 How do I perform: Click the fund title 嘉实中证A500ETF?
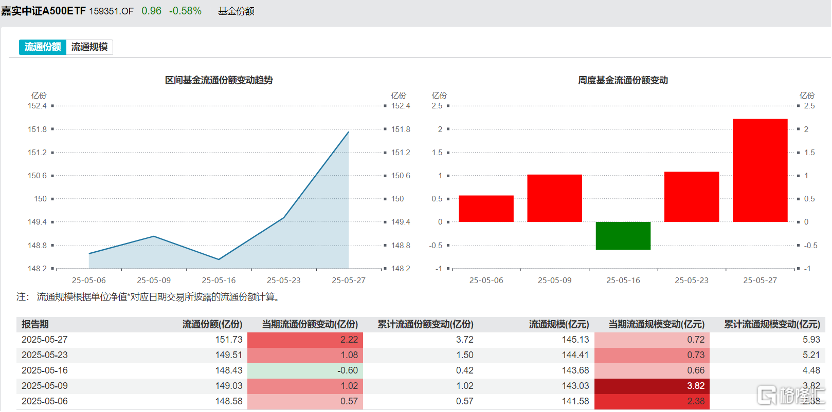(x=44, y=11)
